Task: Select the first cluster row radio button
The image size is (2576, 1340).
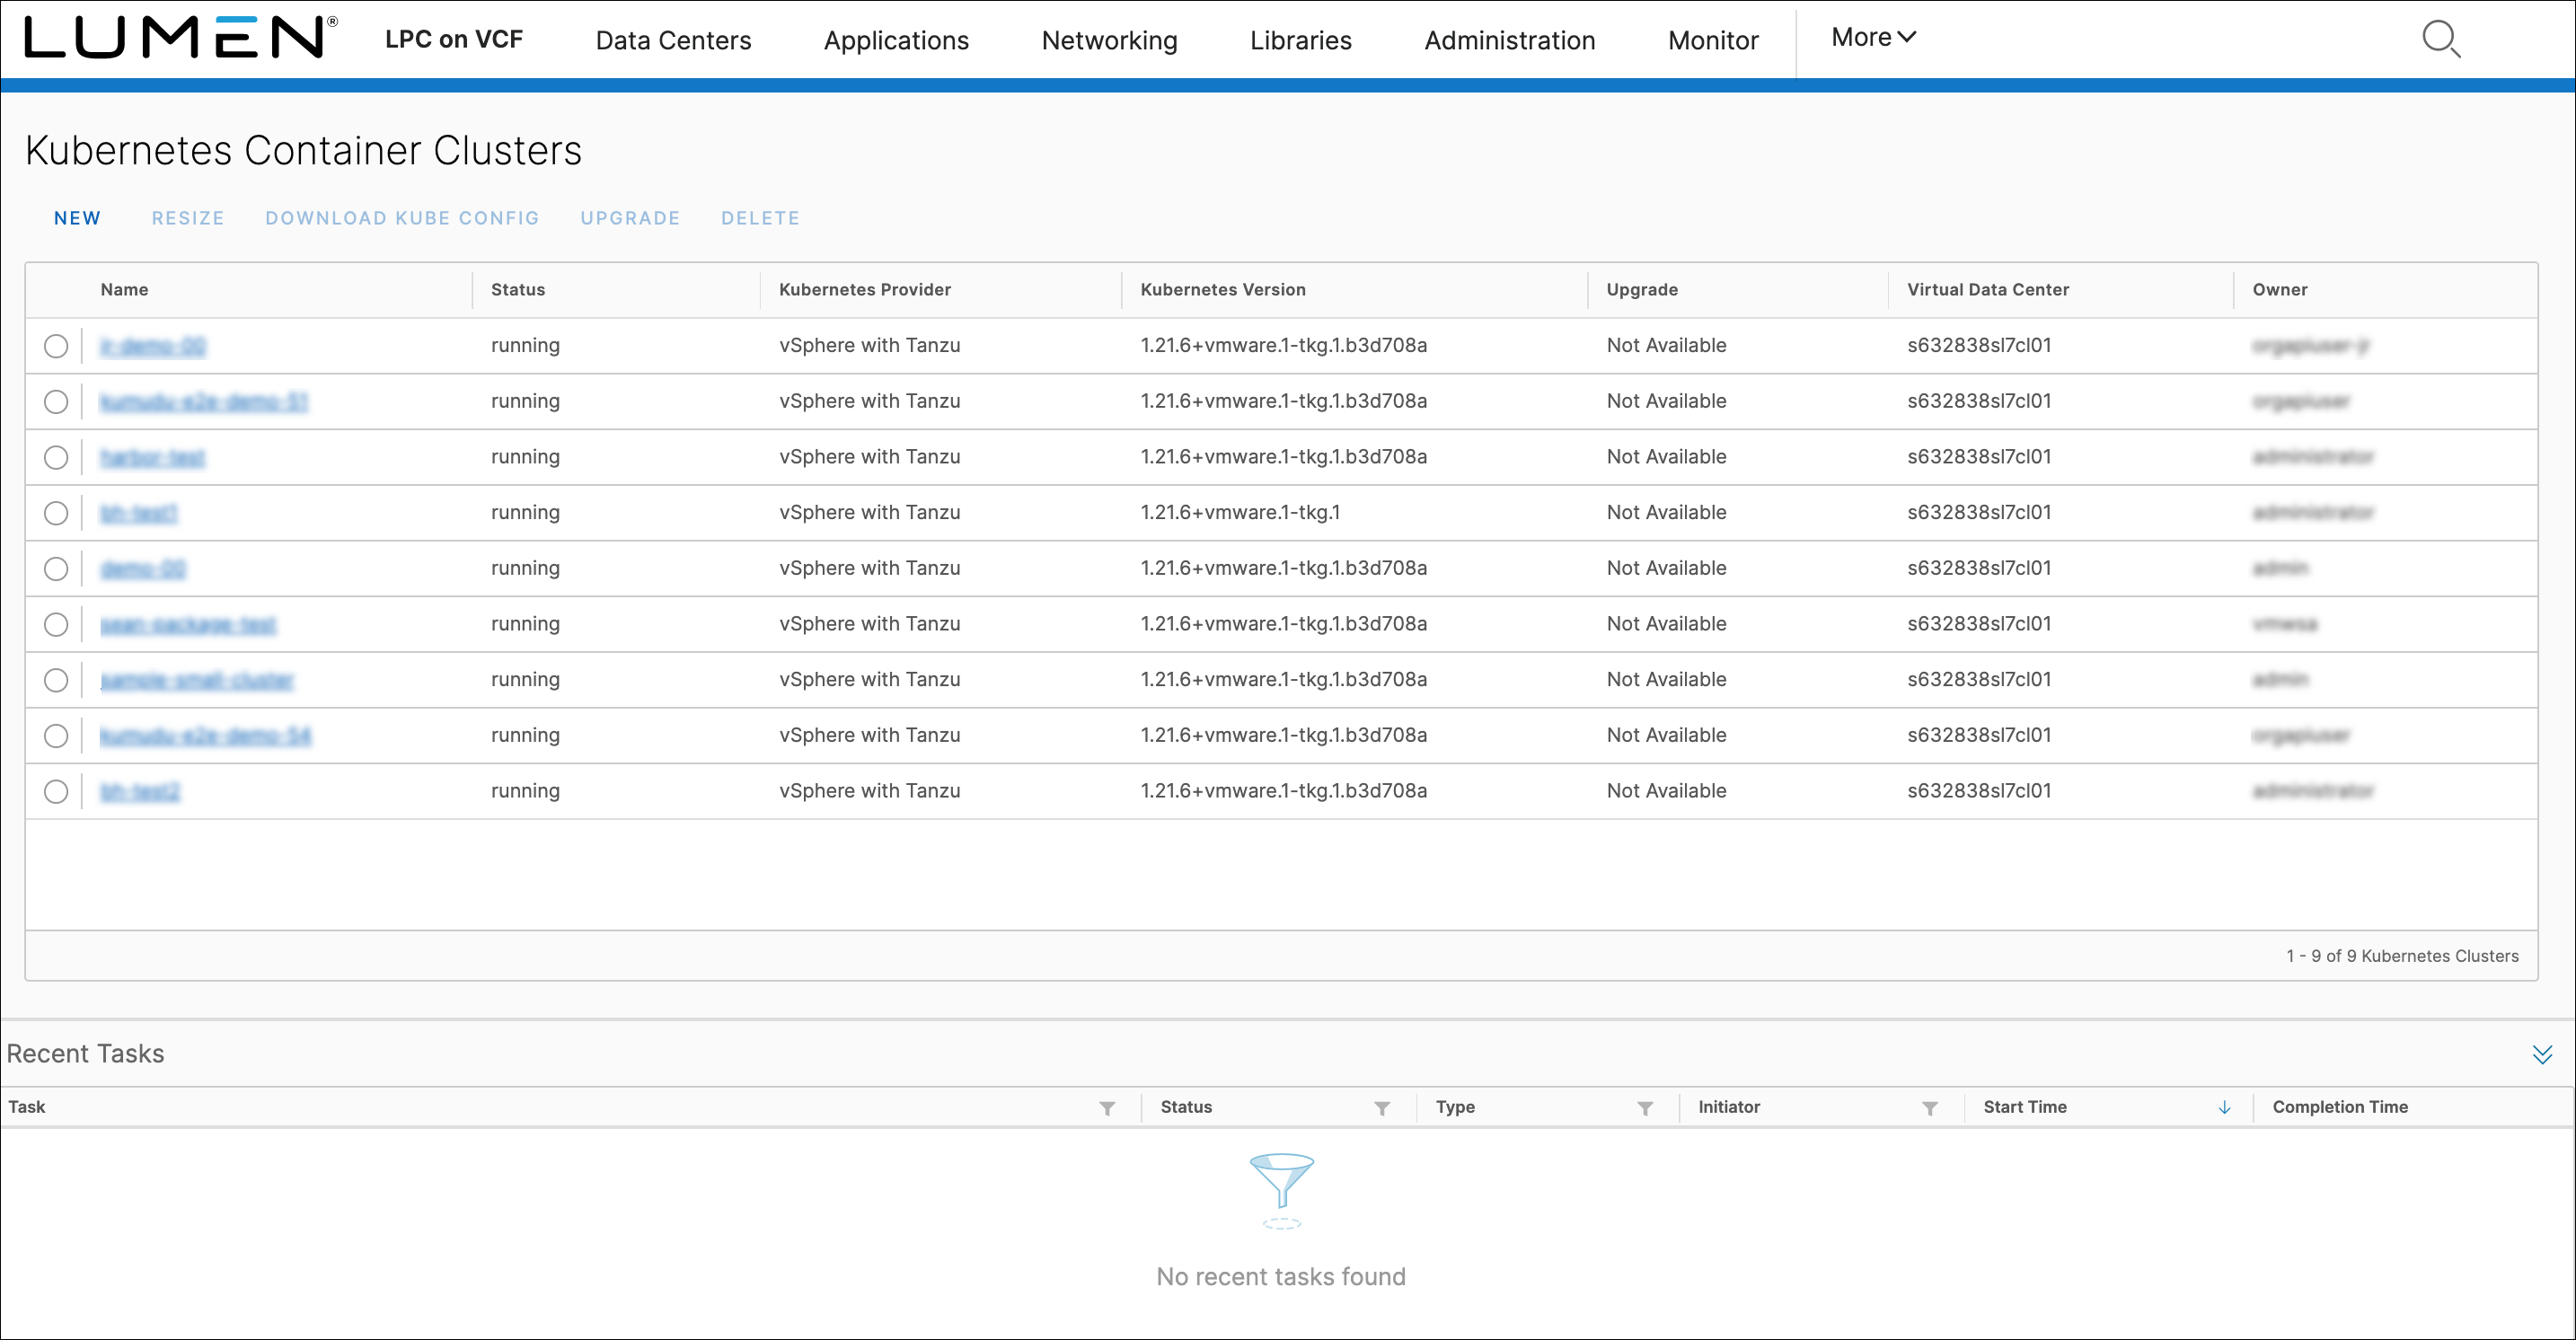Action: pos(56,346)
